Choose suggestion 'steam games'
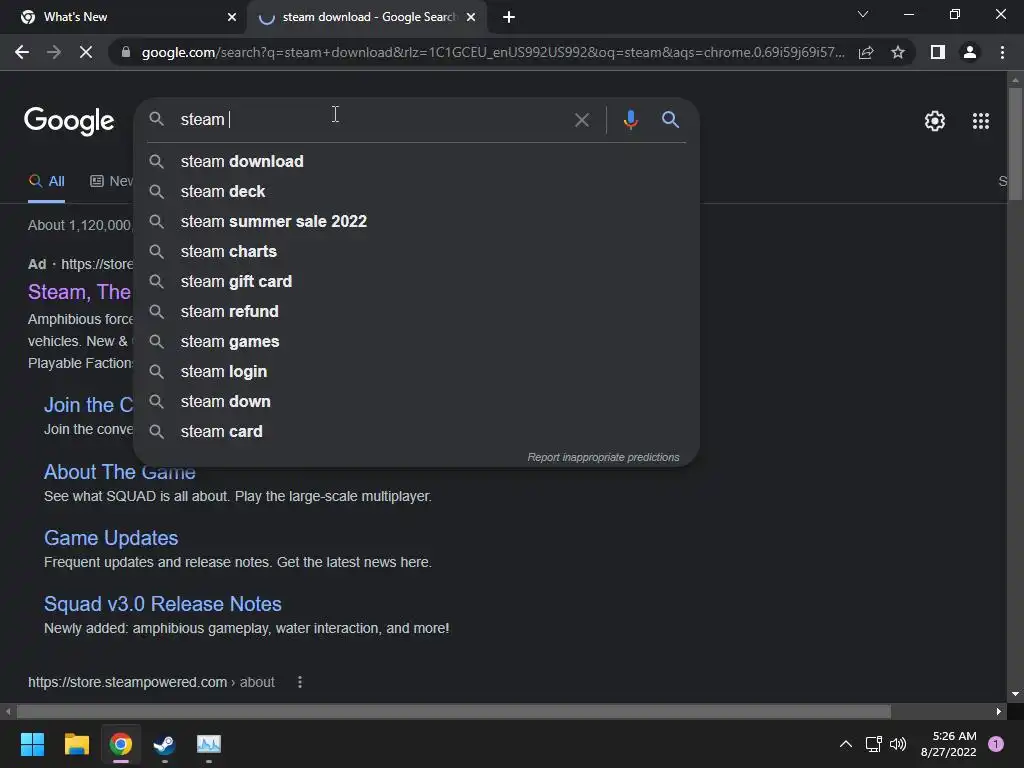1024x768 pixels. (x=417, y=342)
